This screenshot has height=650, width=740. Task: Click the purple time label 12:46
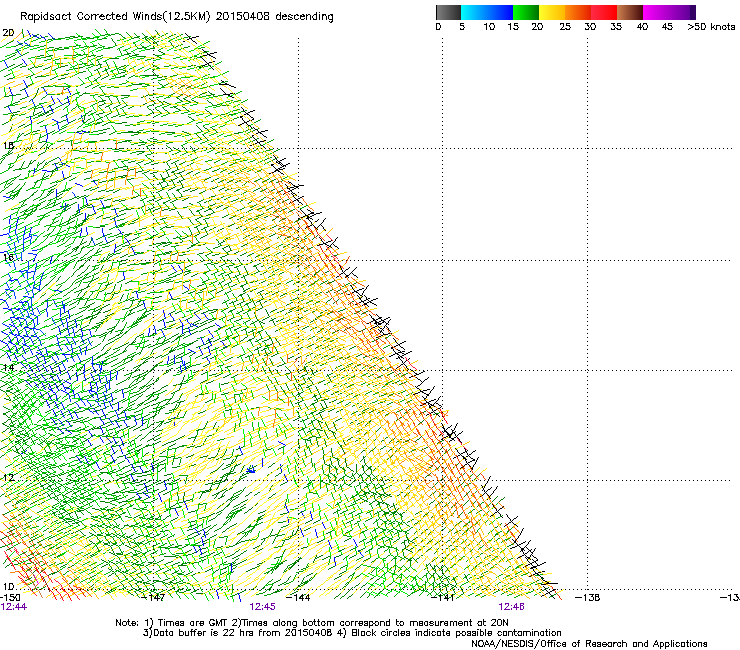(x=512, y=607)
